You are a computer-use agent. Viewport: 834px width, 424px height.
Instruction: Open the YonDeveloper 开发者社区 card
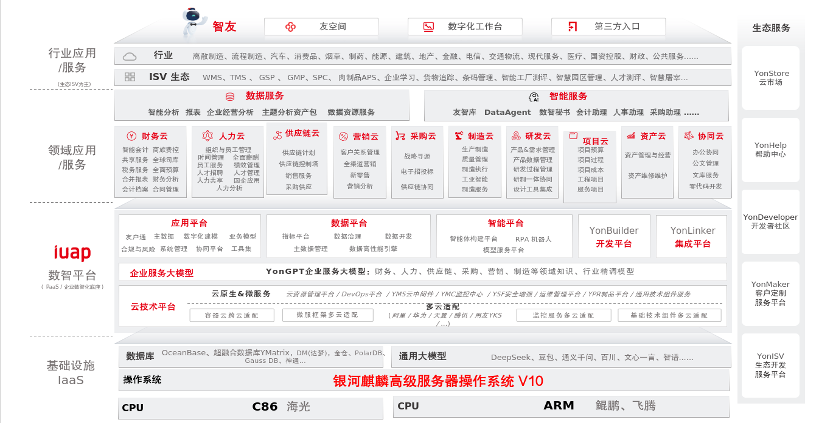click(x=771, y=221)
